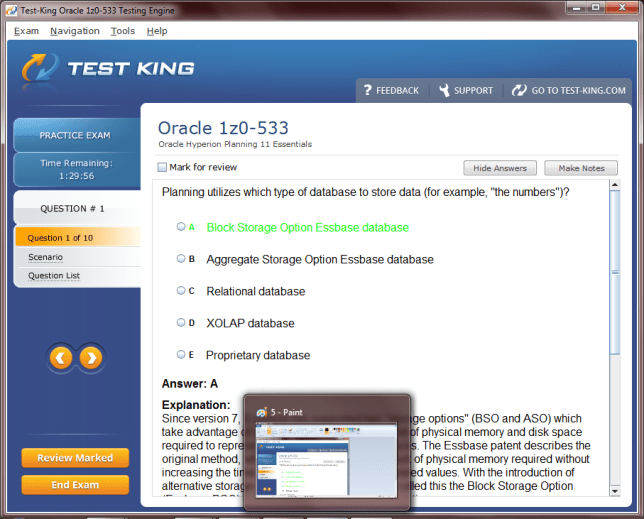Click the 5 - Paint window thumbnail preview
The image size is (644, 519).
pos(327,460)
